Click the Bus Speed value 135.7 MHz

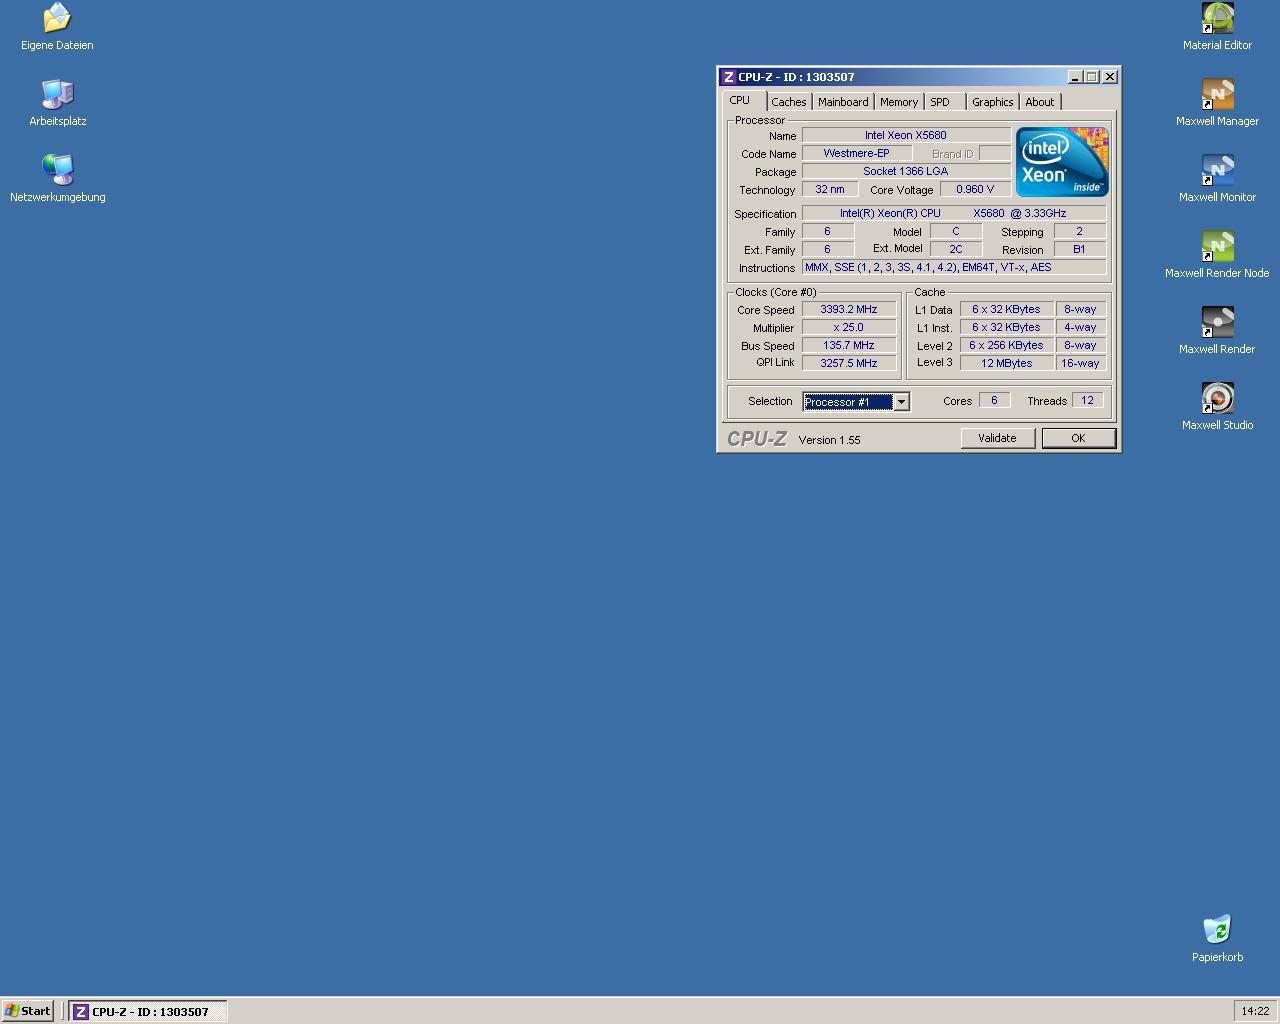[849, 345]
